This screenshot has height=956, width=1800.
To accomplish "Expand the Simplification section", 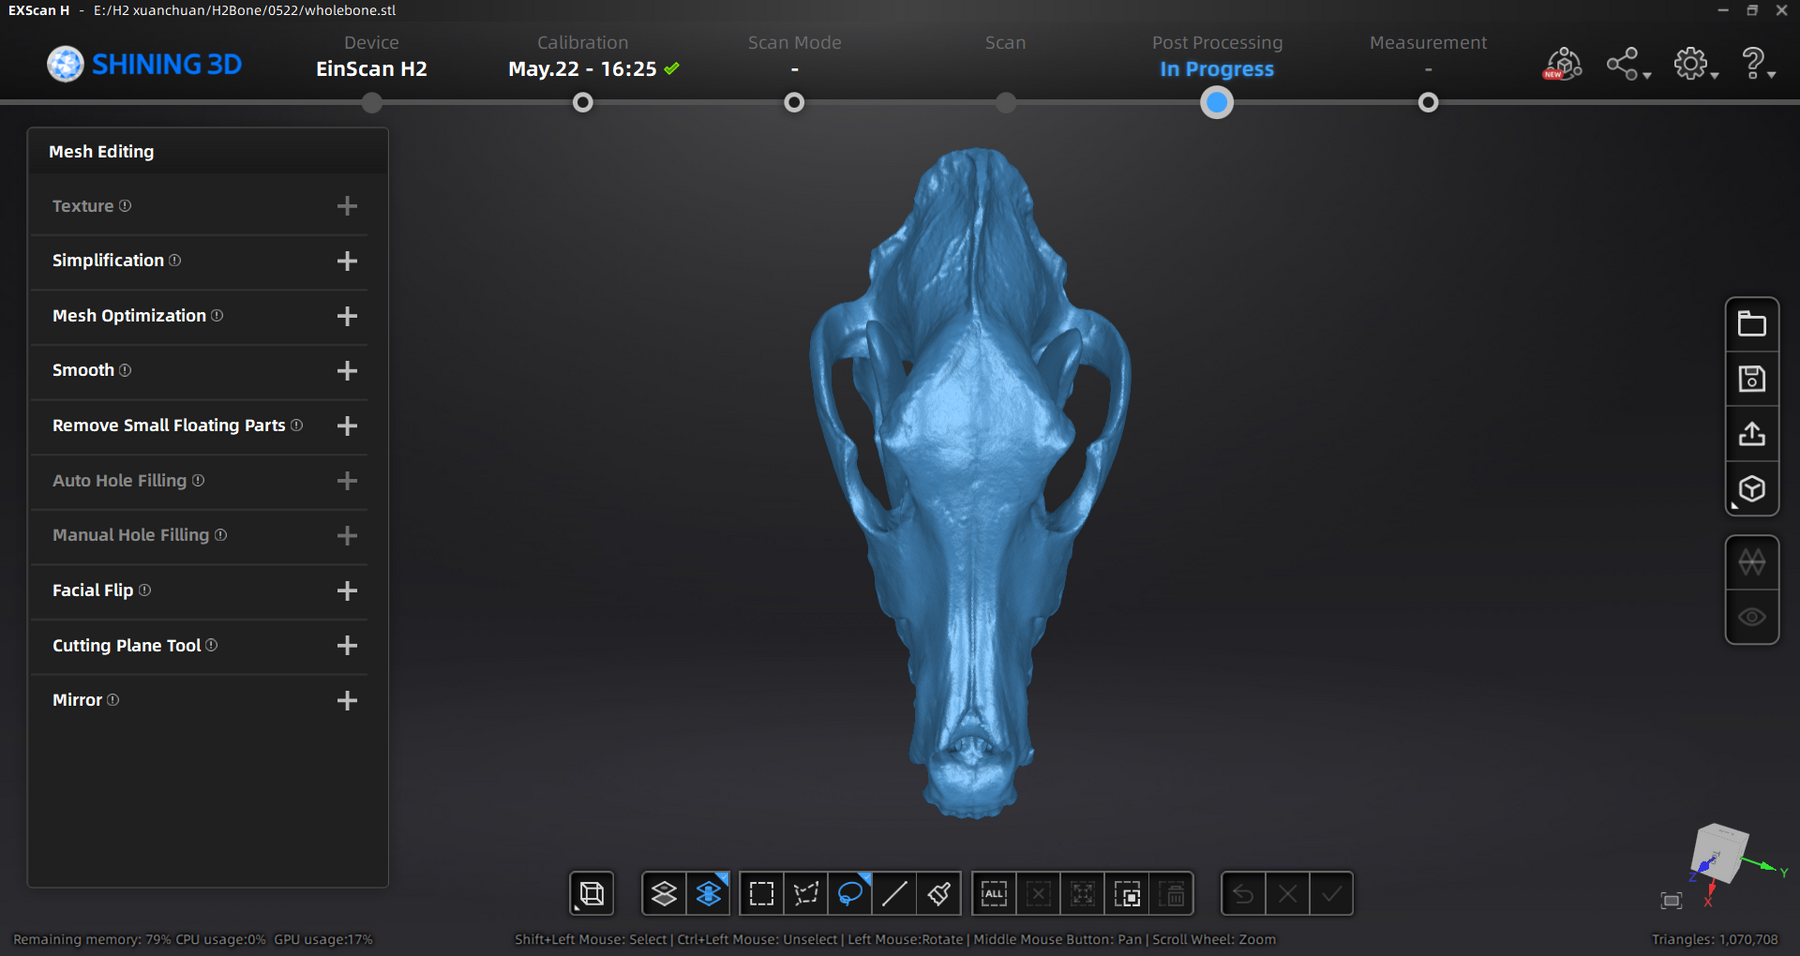I will click(347, 261).
